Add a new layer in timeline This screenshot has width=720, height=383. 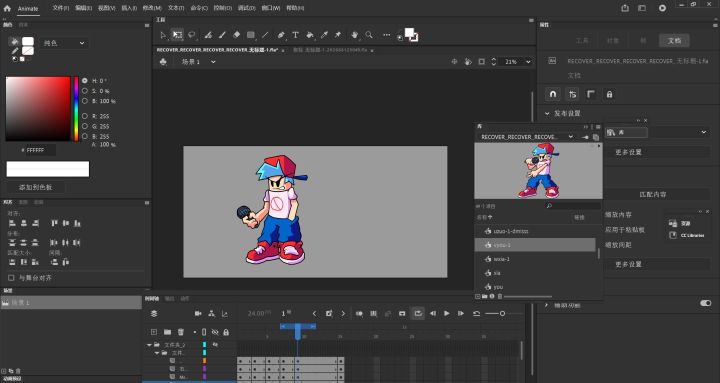click(x=154, y=332)
